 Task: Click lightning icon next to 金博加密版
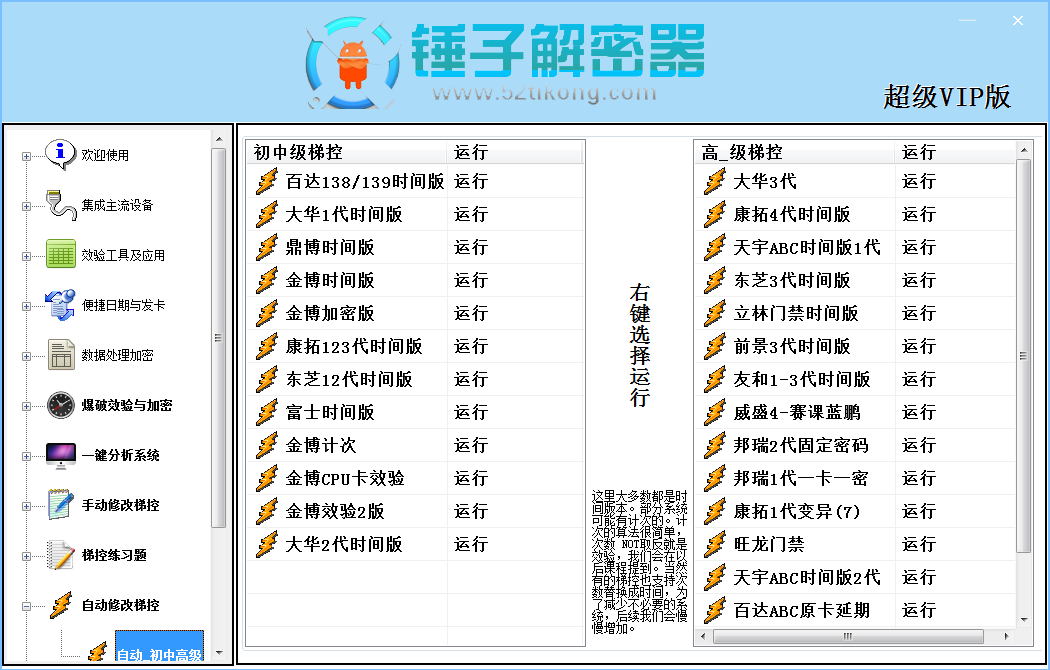(x=267, y=313)
